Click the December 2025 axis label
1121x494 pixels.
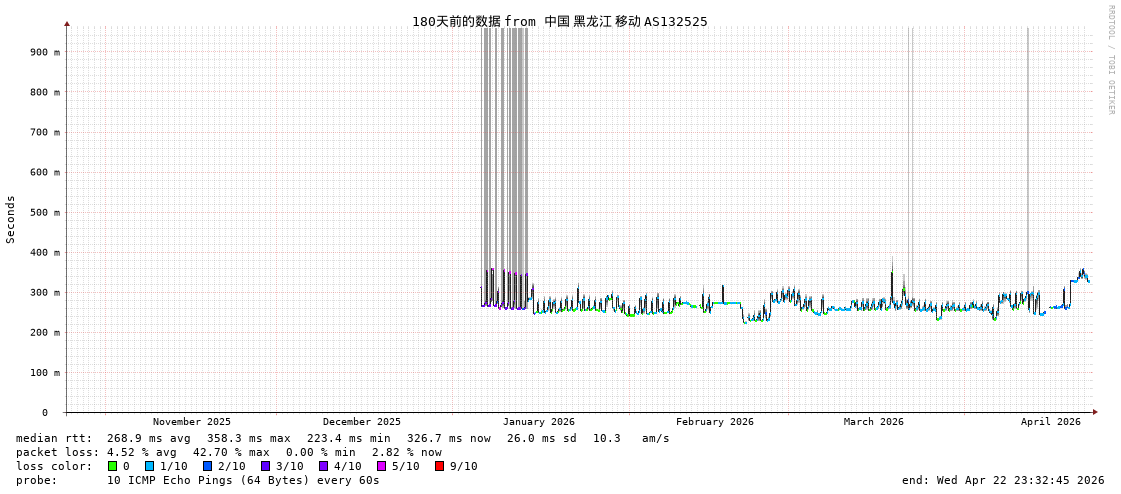click(x=361, y=422)
